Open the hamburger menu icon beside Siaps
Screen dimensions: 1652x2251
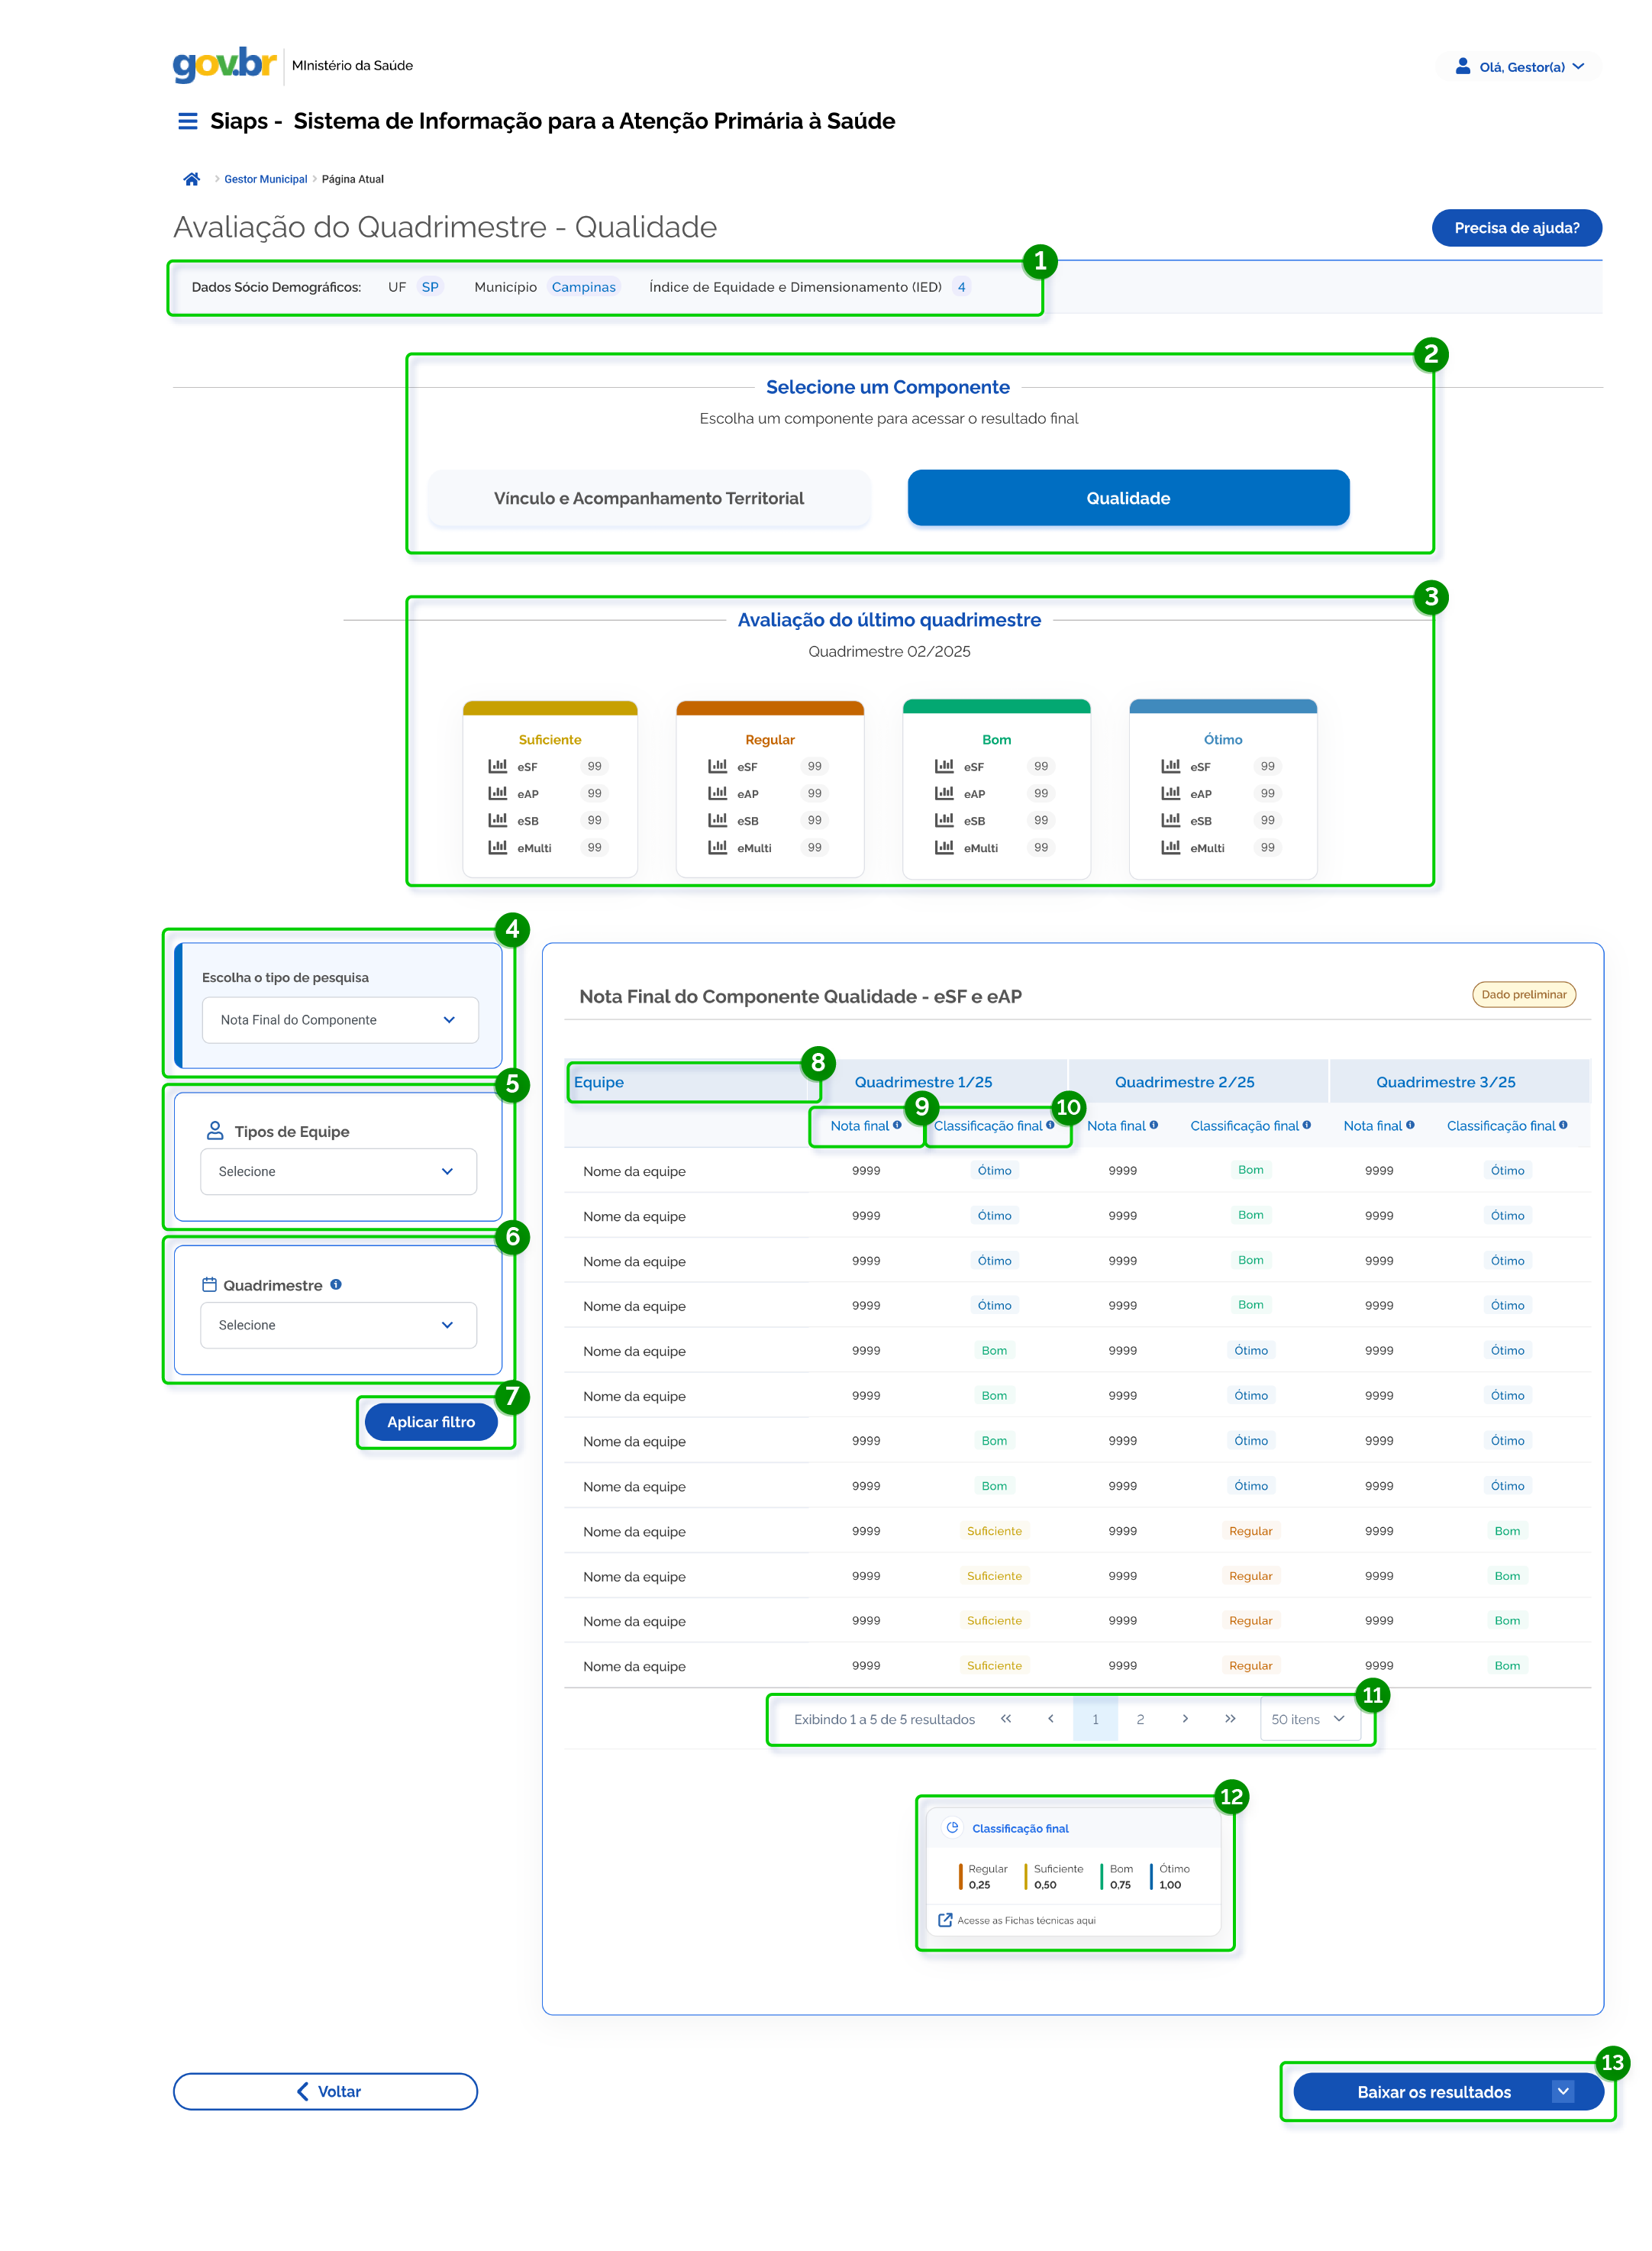[x=187, y=121]
